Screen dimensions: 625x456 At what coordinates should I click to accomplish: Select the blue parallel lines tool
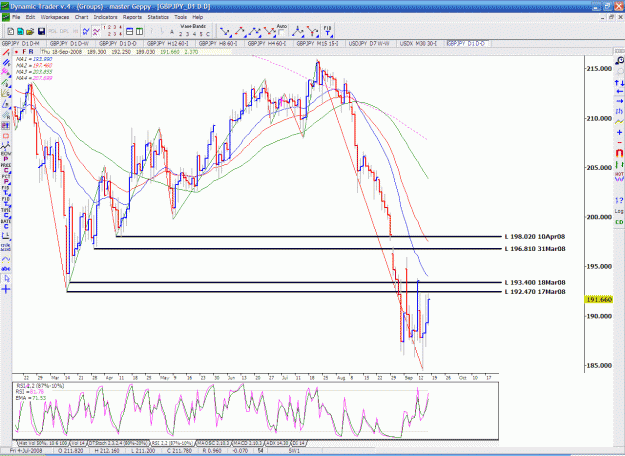click(6, 63)
